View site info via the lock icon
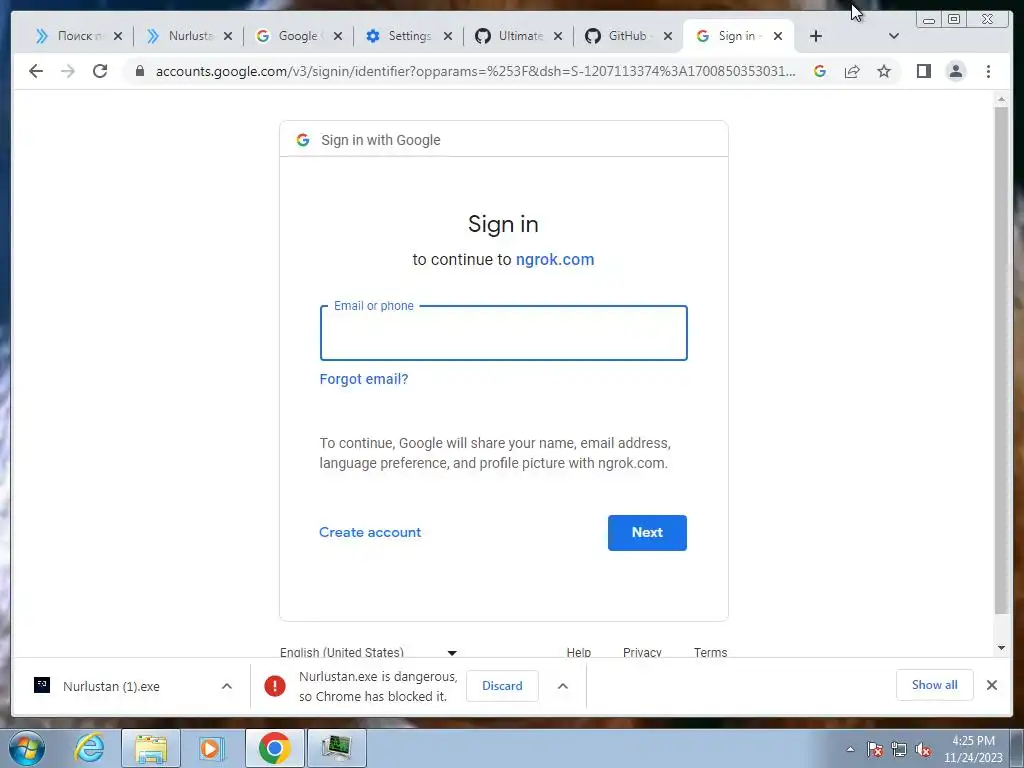The height and width of the screenshot is (768, 1024). coord(140,71)
